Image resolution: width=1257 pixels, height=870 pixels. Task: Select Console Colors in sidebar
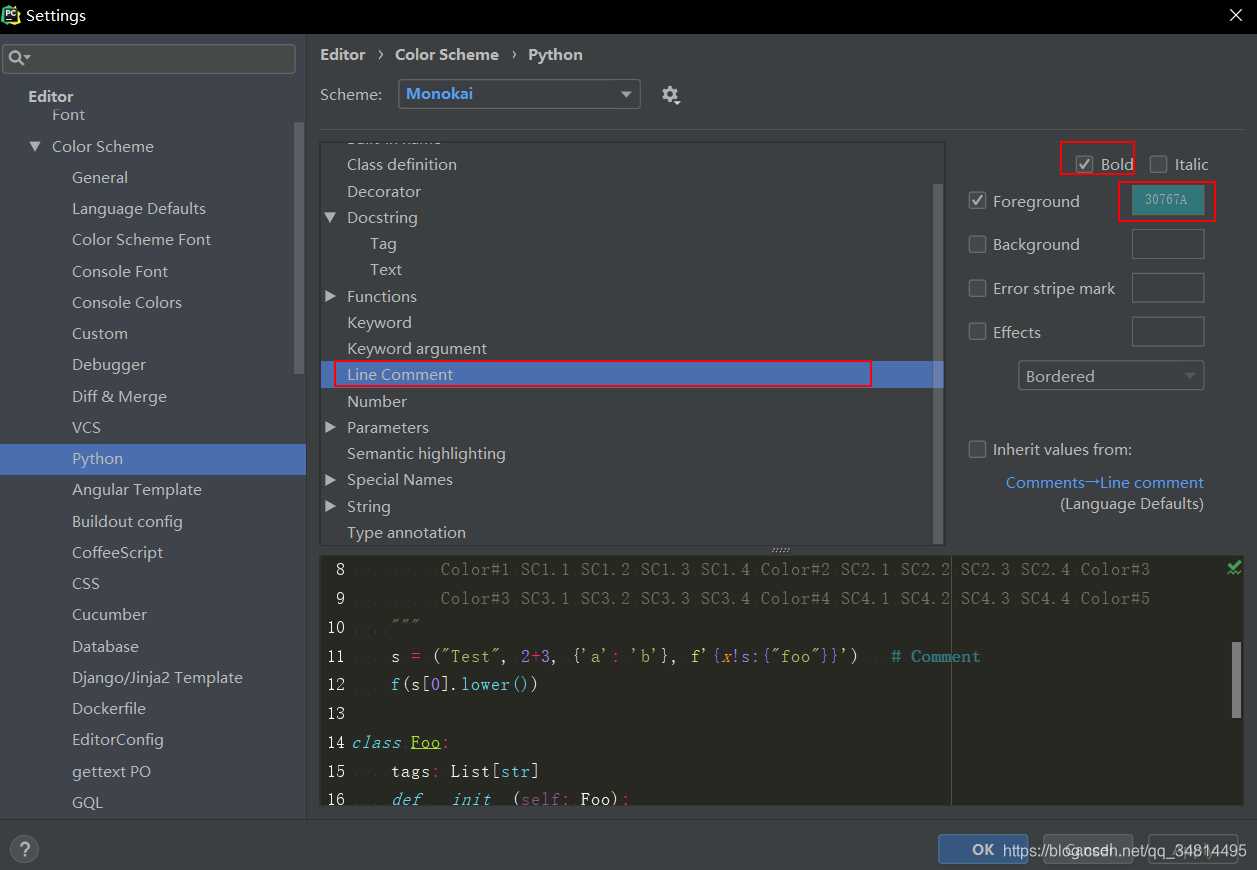point(127,302)
